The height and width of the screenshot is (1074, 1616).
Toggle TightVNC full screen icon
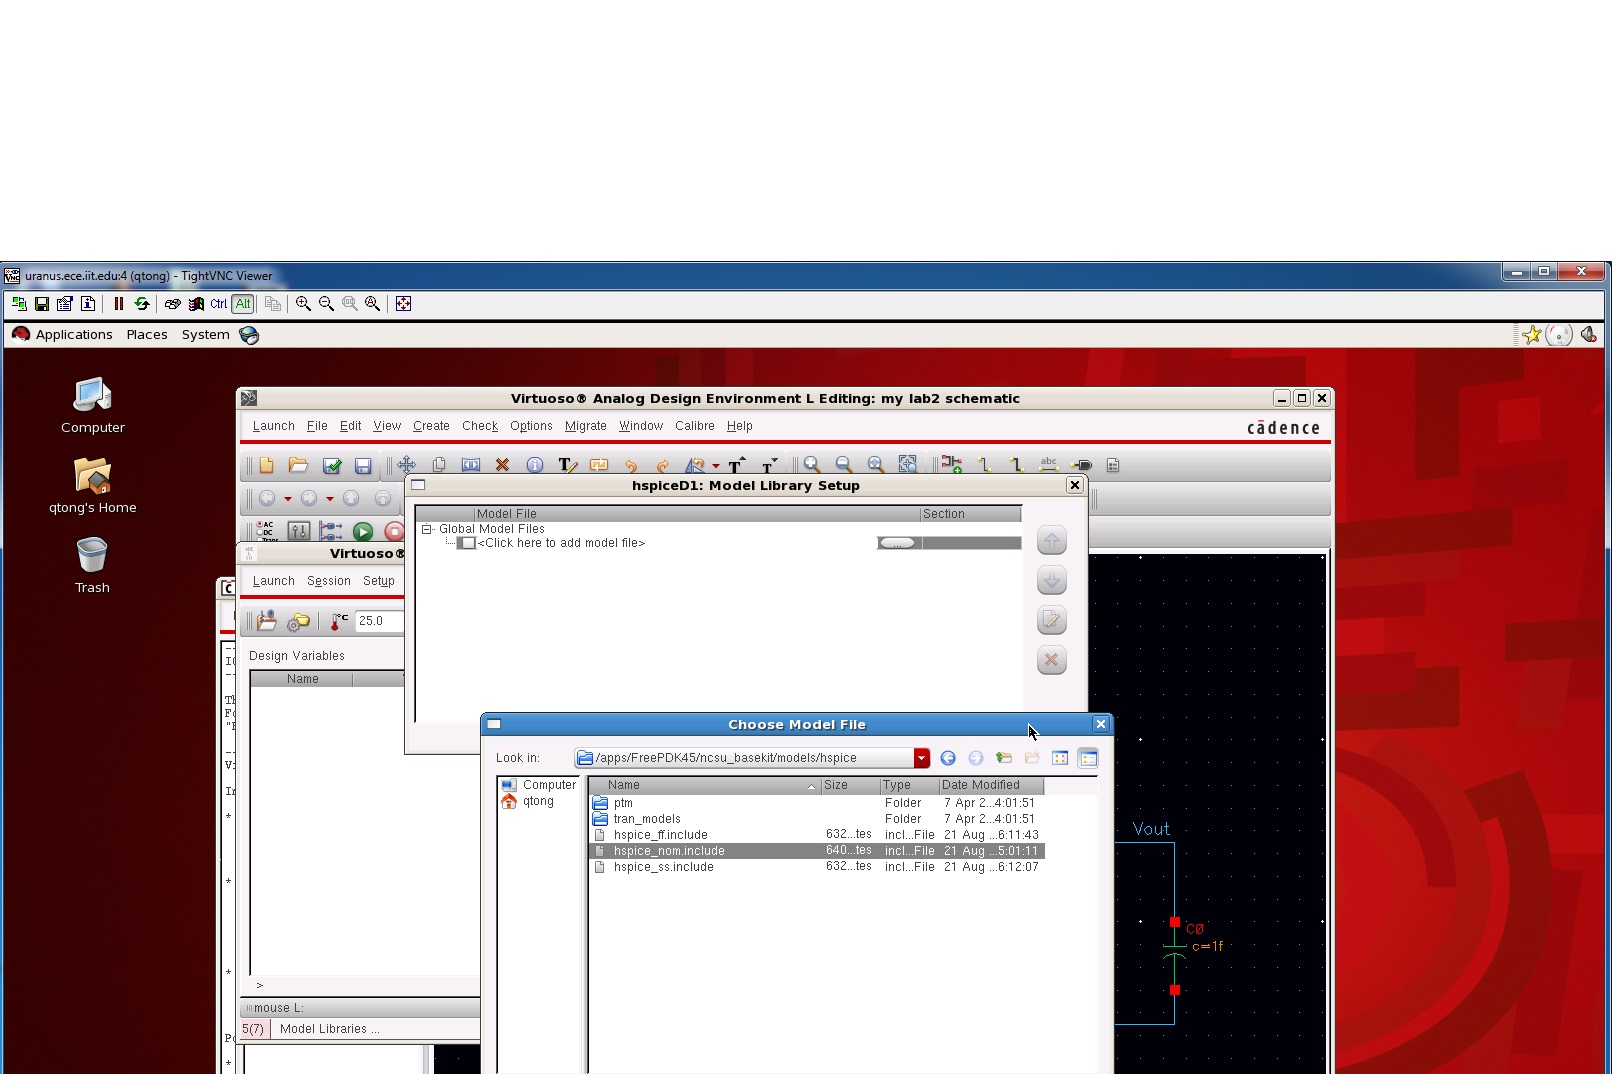point(403,304)
